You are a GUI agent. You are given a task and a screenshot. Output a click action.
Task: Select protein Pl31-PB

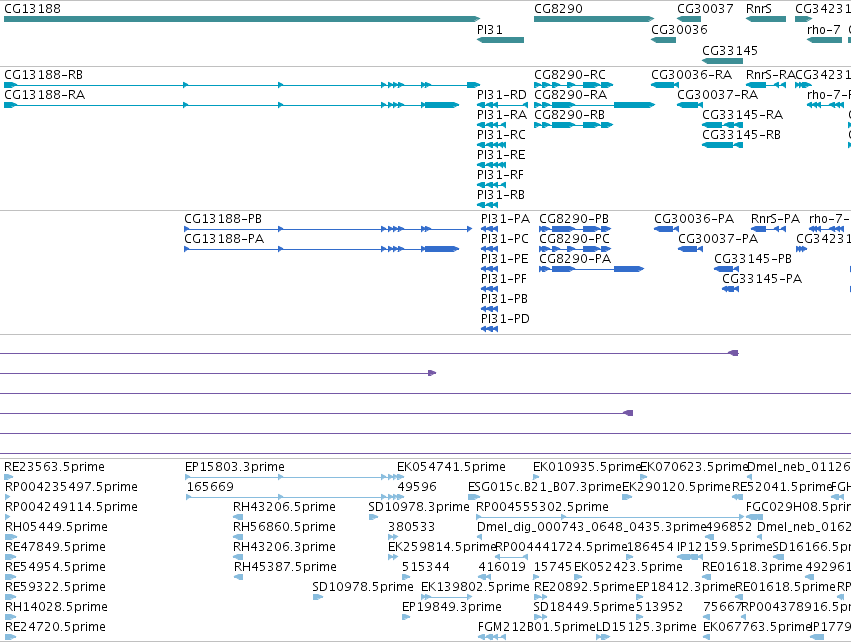(490, 309)
